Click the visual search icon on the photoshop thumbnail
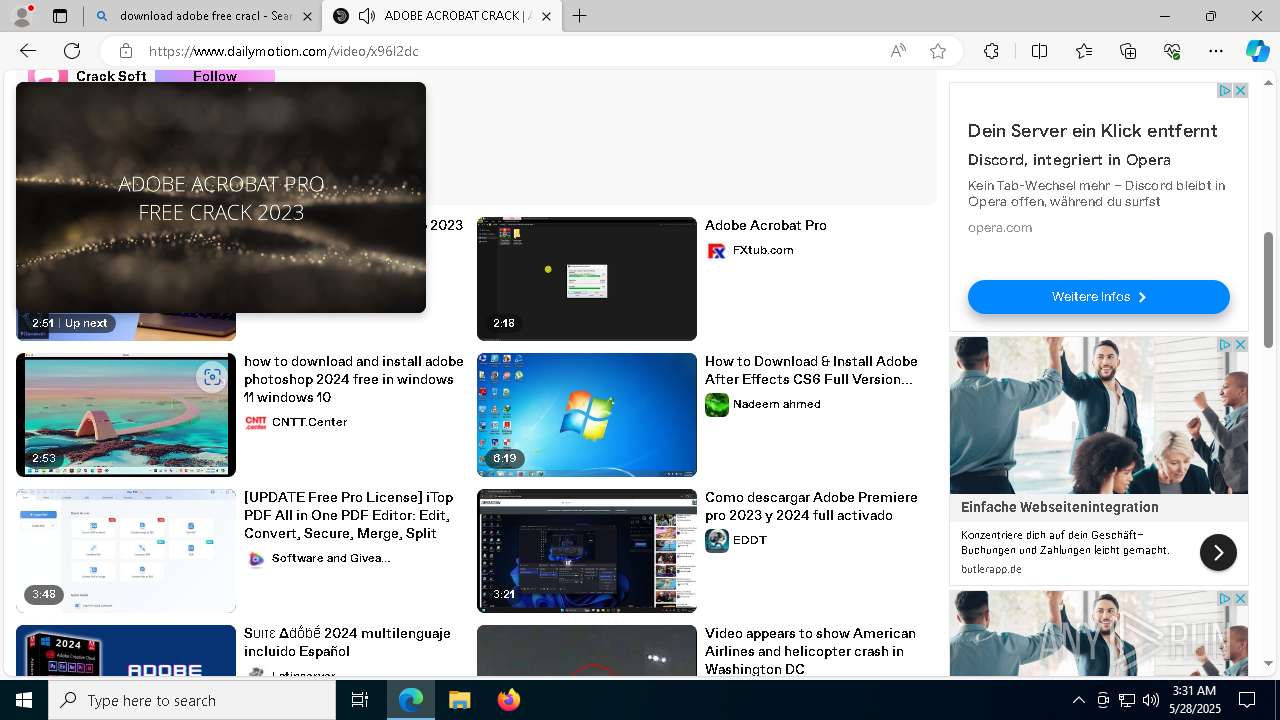This screenshot has width=1280, height=720. (212, 377)
